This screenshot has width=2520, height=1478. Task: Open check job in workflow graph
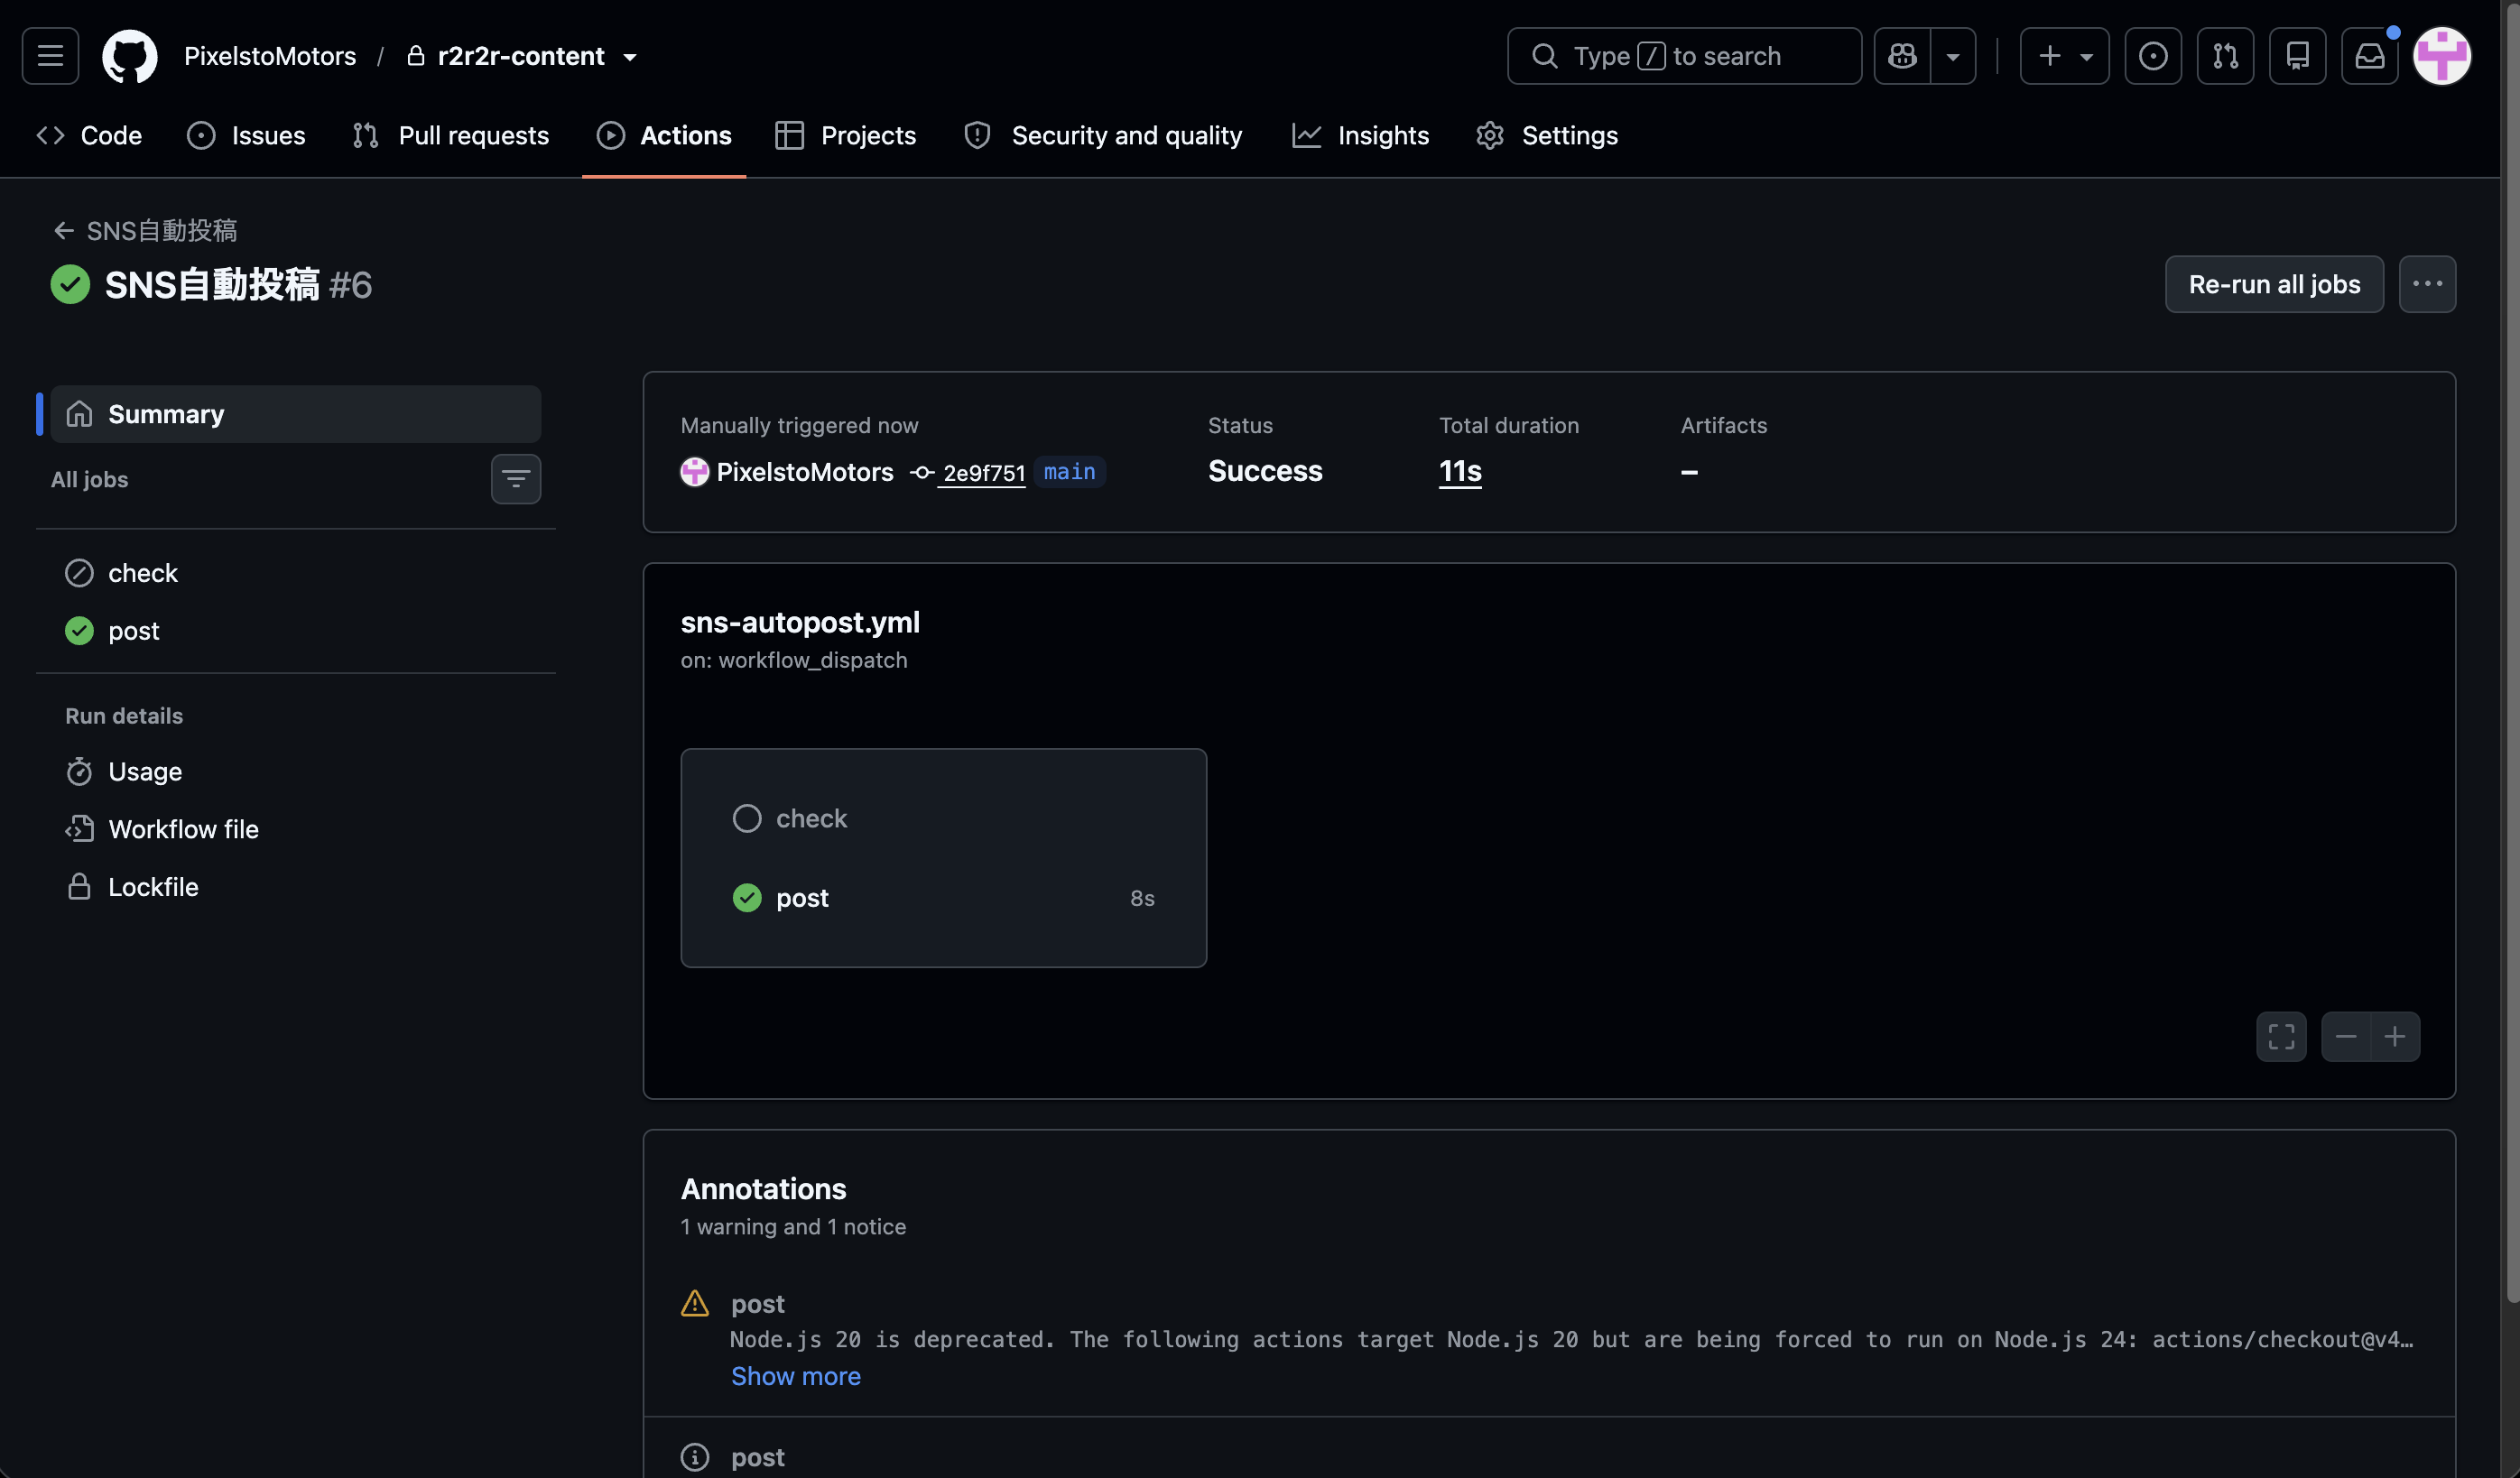point(943,819)
